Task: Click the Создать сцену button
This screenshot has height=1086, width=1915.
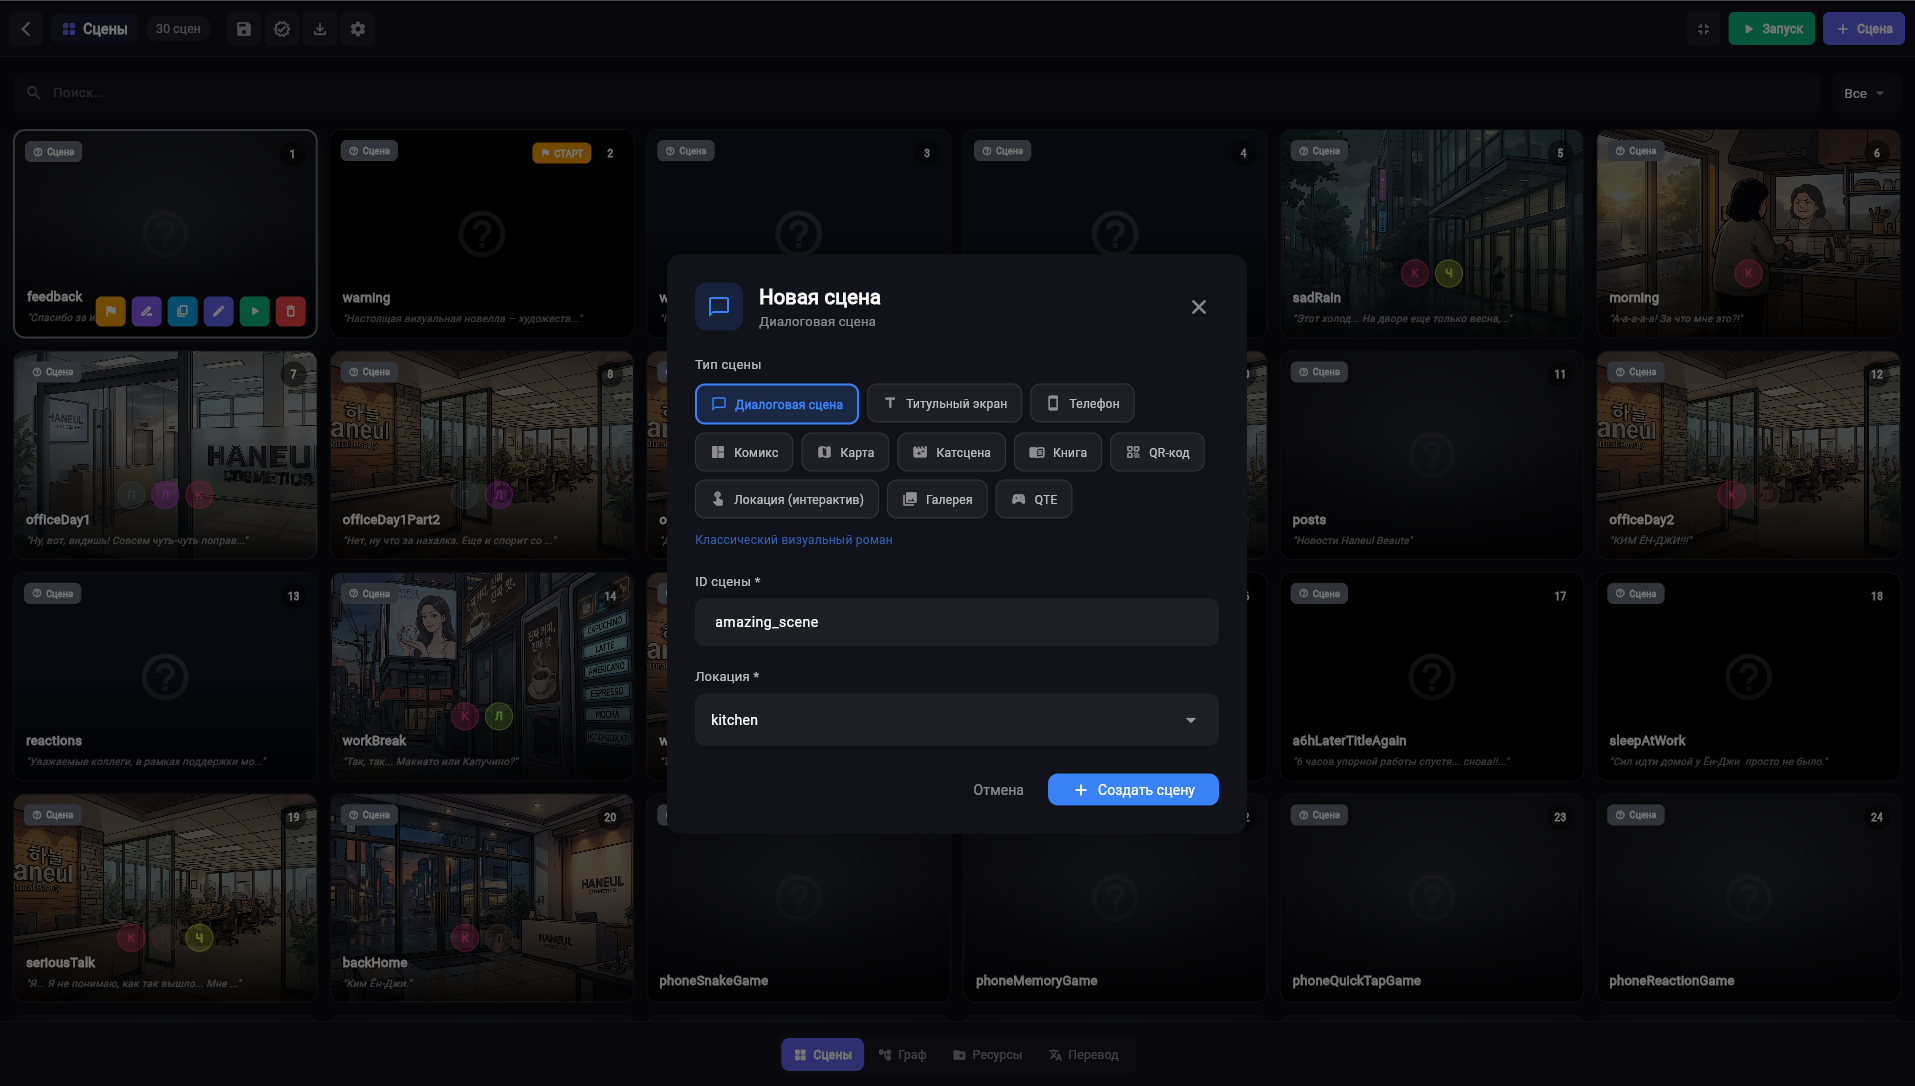Action: (1133, 789)
